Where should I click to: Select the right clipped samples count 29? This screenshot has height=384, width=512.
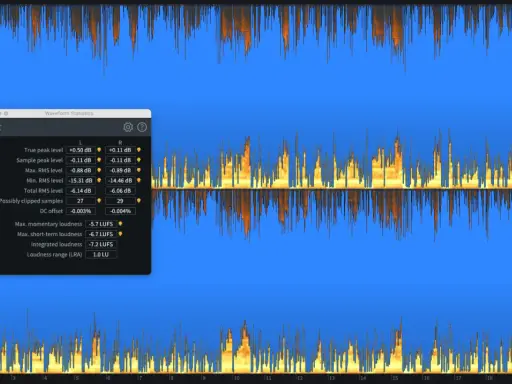click(x=120, y=201)
